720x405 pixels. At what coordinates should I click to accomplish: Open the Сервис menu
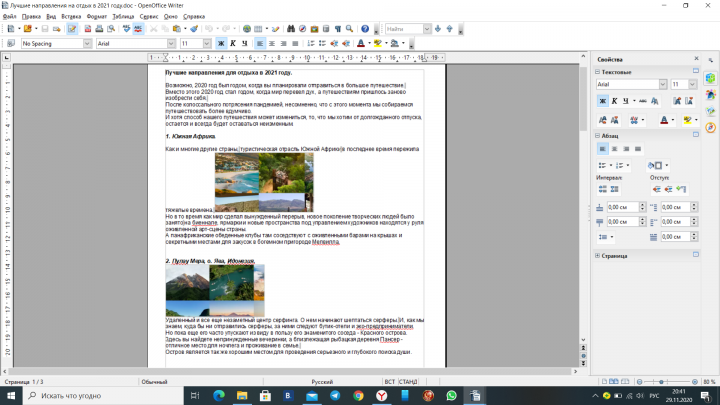pos(149,17)
